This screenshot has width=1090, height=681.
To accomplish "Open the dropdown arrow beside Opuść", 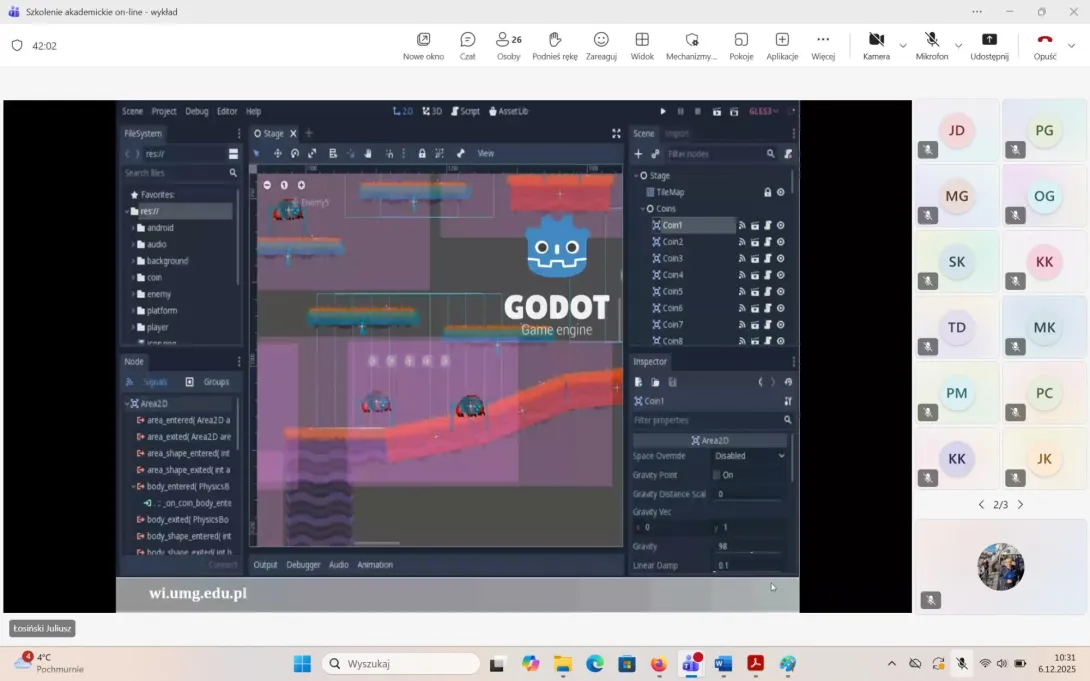I will coord(1072,46).
